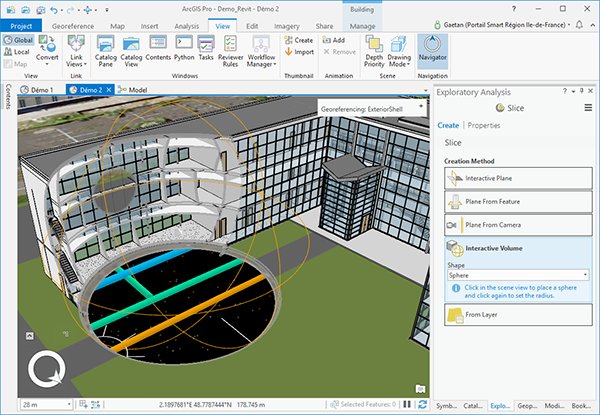Screen dimensions: 600x415
Task: Open the Exploratory Analysis hamburger menu
Action: pyautogui.click(x=588, y=108)
